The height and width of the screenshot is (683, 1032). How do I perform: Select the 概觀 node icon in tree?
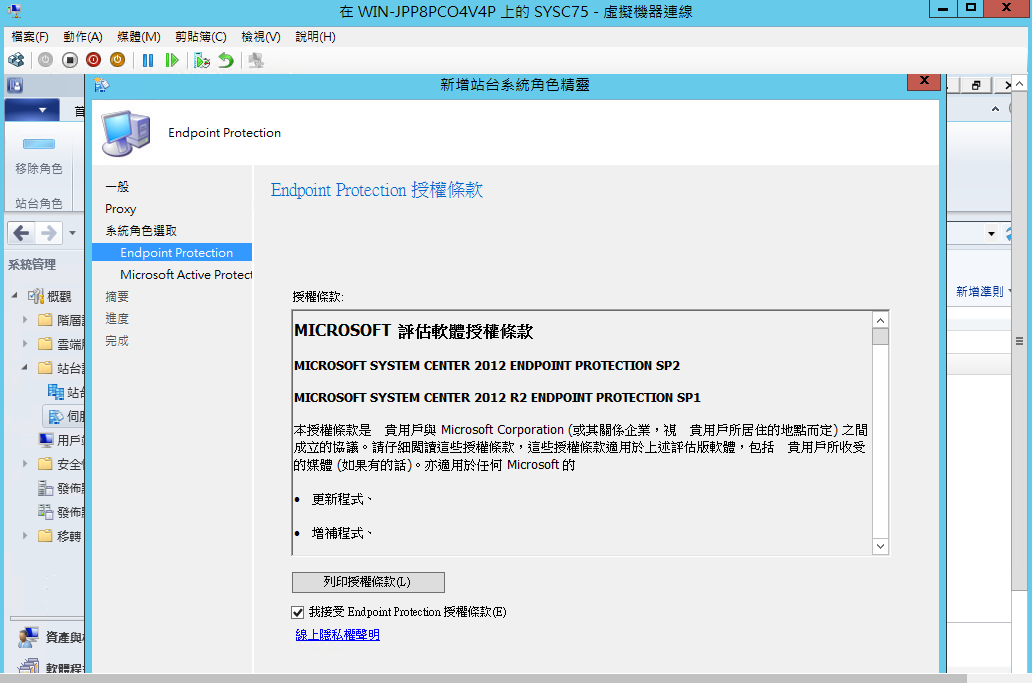(x=36, y=297)
